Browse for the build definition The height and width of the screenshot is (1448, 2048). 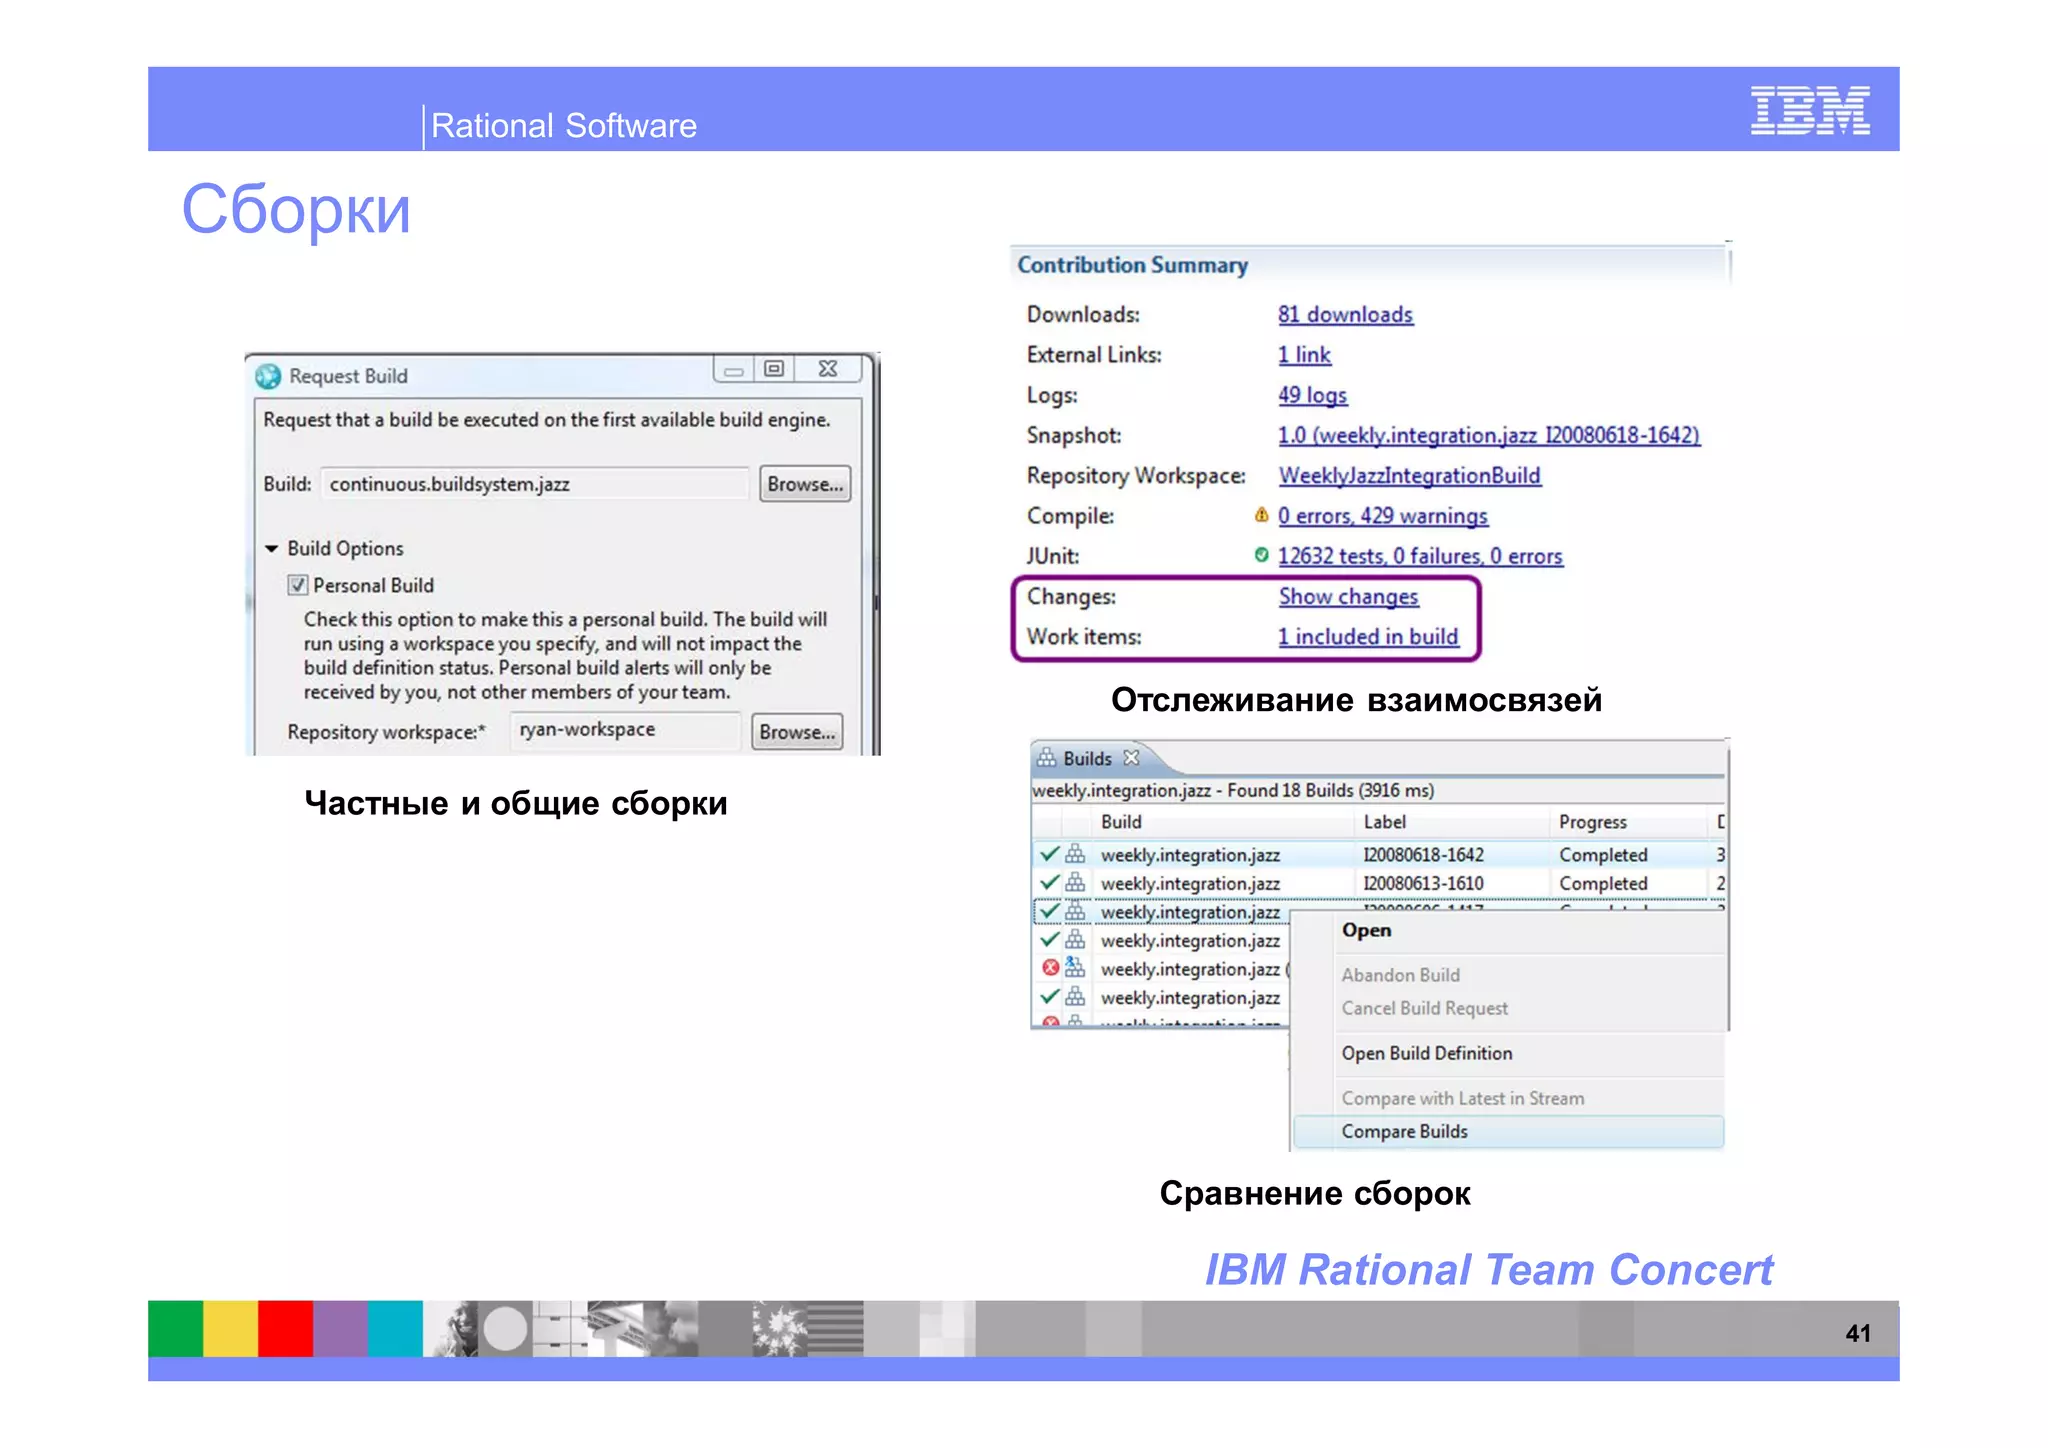pyautogui.click(x=805, y=484)
